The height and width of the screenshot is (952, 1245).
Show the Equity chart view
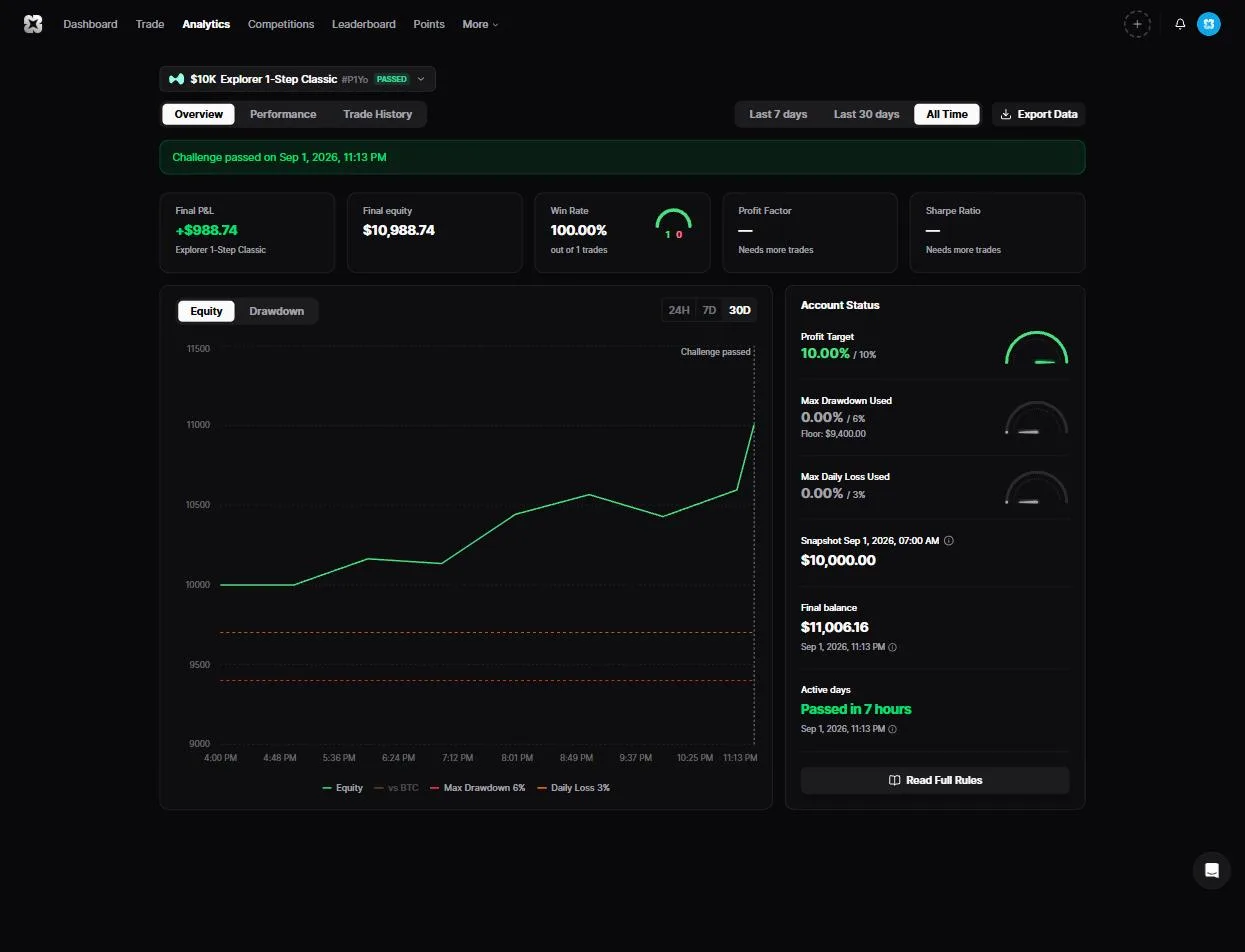(x=206, y=311)
